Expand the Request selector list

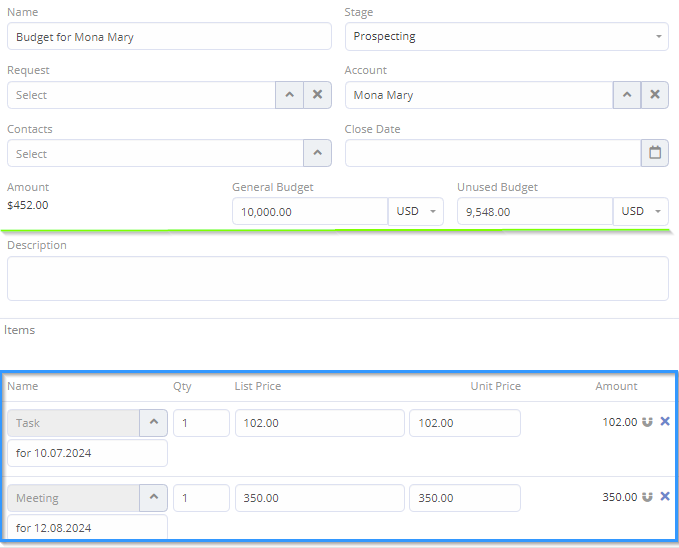click(x=290, y=95)
